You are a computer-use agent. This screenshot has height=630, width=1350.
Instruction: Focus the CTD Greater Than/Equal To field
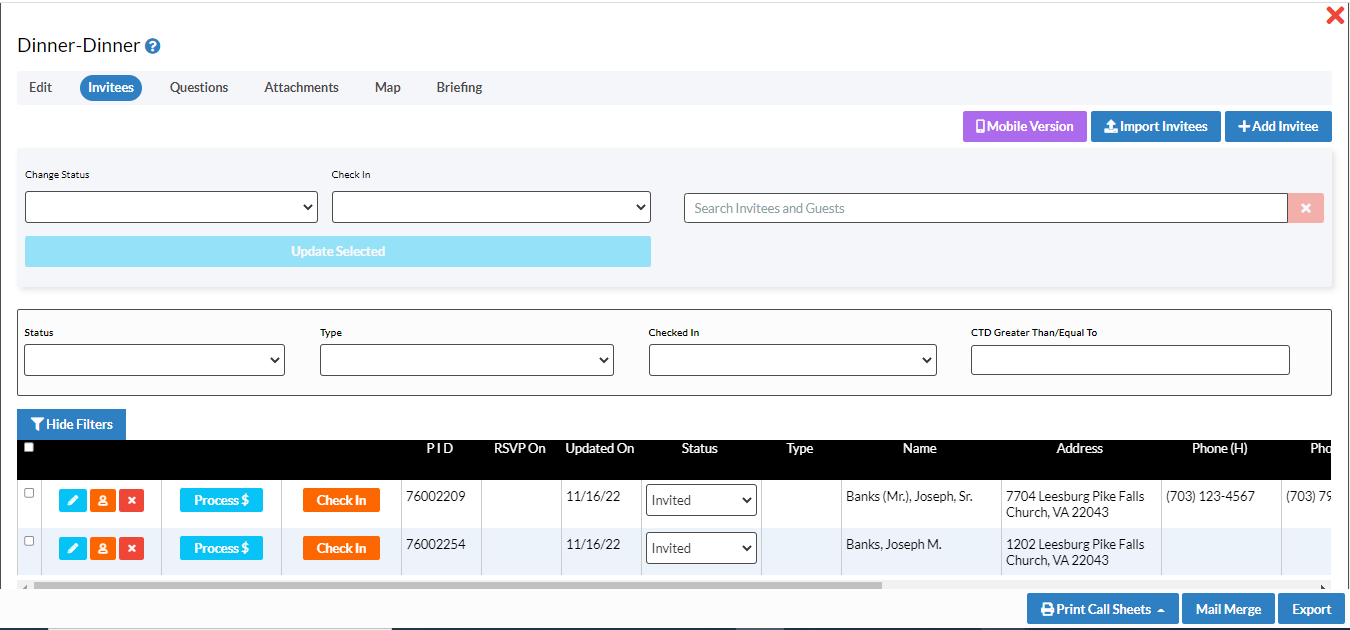(x=1130, y=360)
